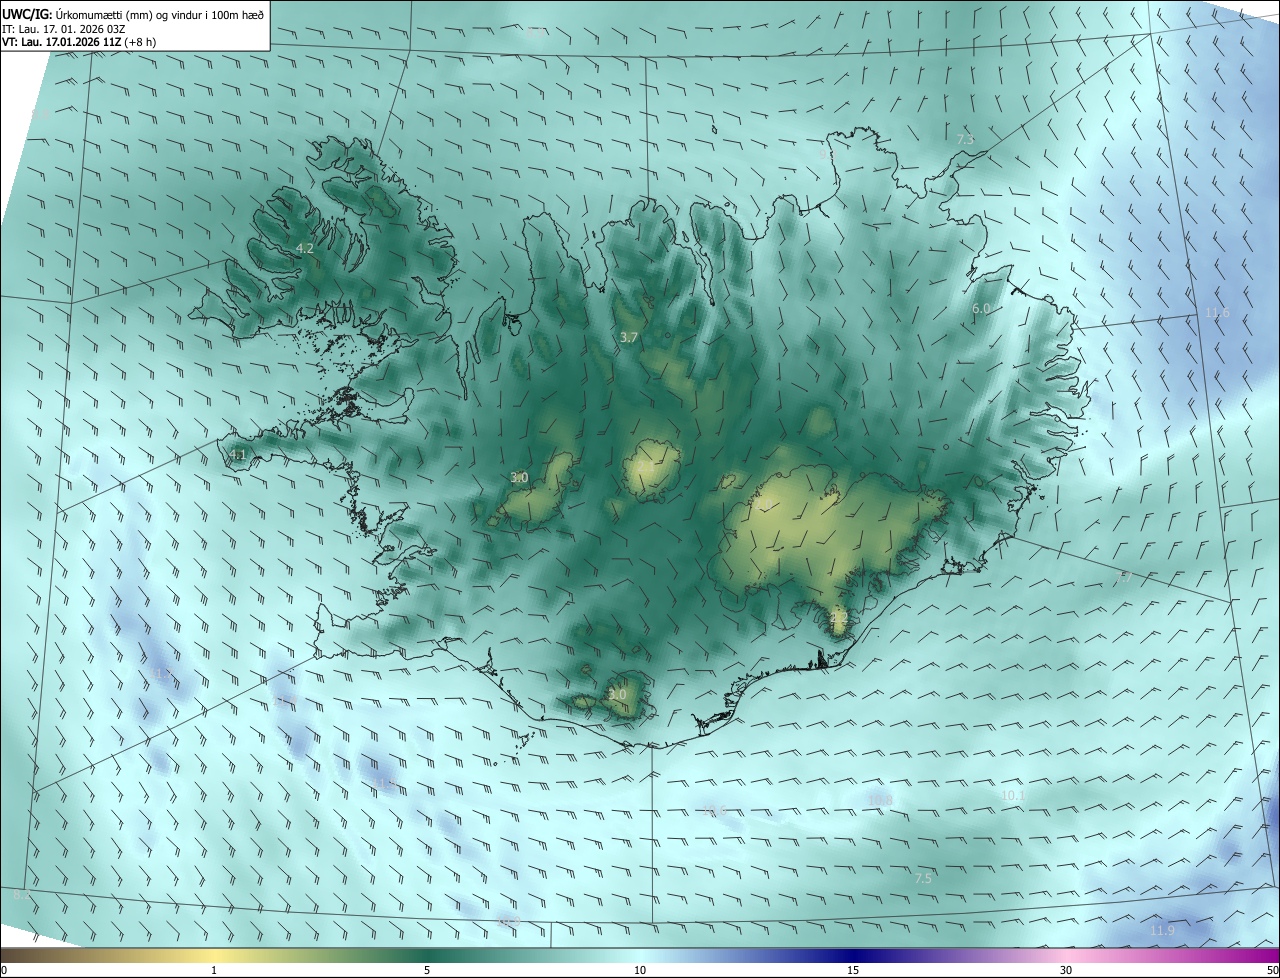This screenshot has height=978, width=1280.
Task: Click the 'VT: Lau. 17.01.2026 11Z (+8 h)' line
Action: [79, 41]
